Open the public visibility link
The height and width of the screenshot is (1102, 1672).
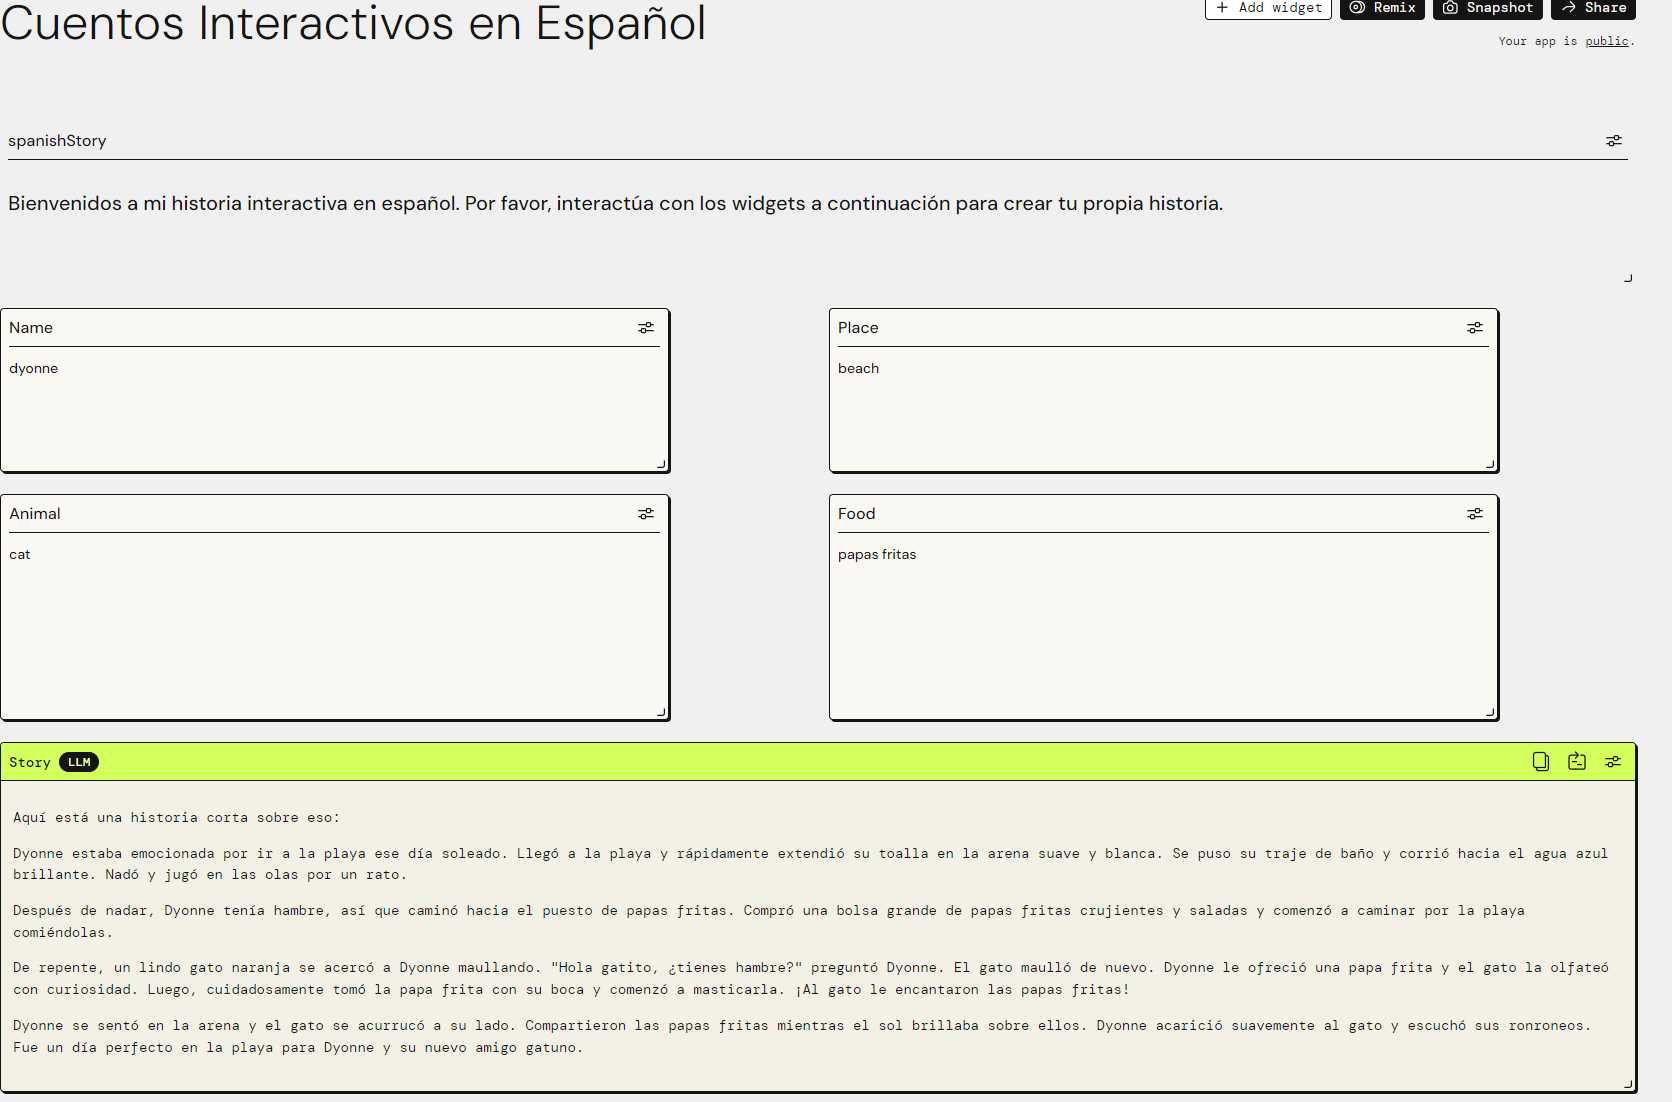[1607, 41]
